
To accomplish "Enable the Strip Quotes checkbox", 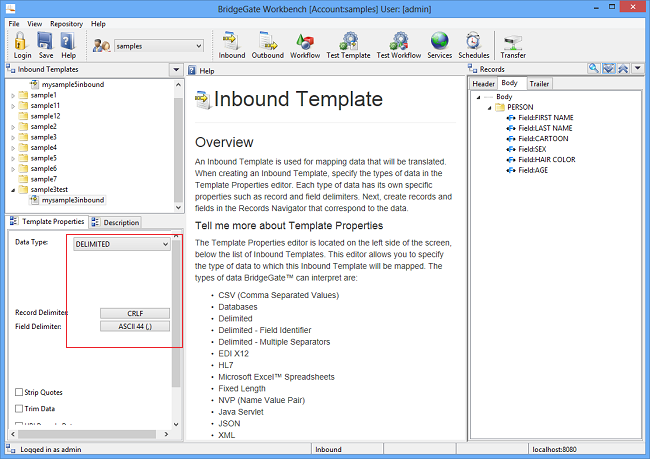I will 19,392.
